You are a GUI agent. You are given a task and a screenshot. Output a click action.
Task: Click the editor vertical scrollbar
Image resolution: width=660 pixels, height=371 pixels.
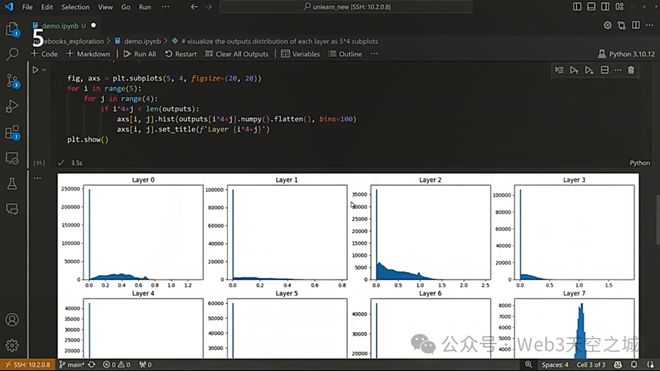point(657,219)
